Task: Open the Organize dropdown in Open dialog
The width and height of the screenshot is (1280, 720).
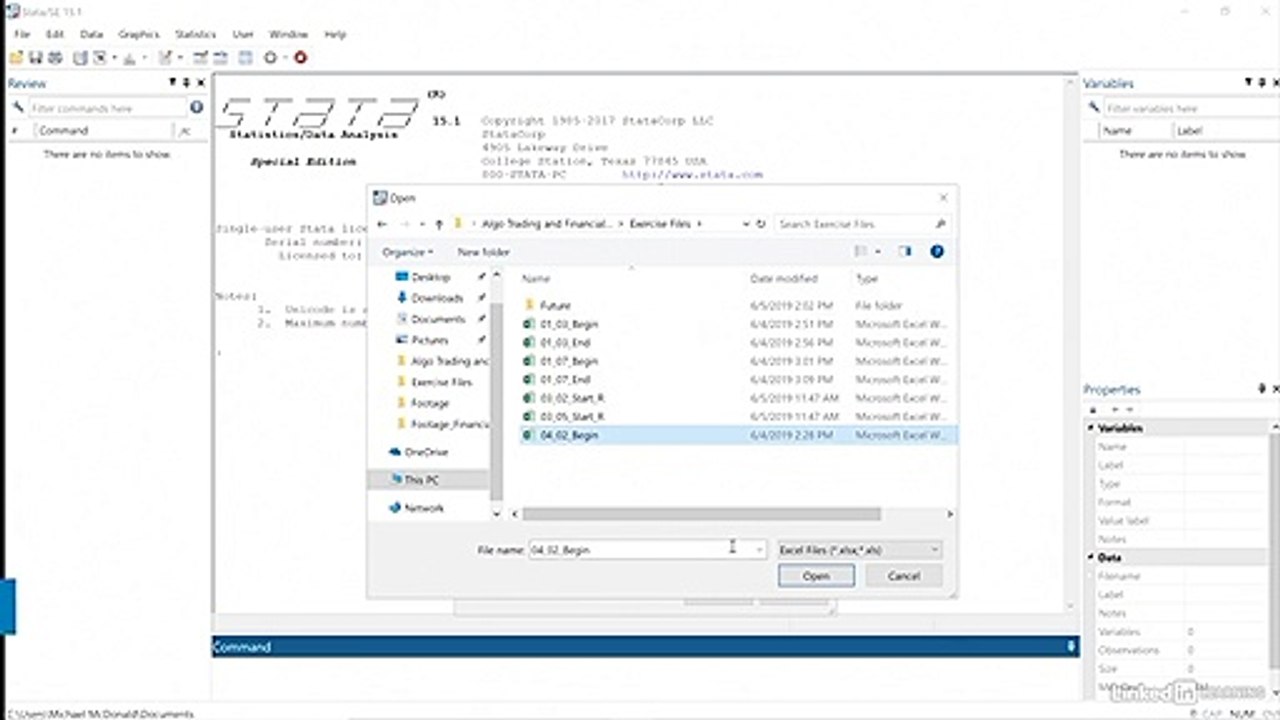Action: 408,252
